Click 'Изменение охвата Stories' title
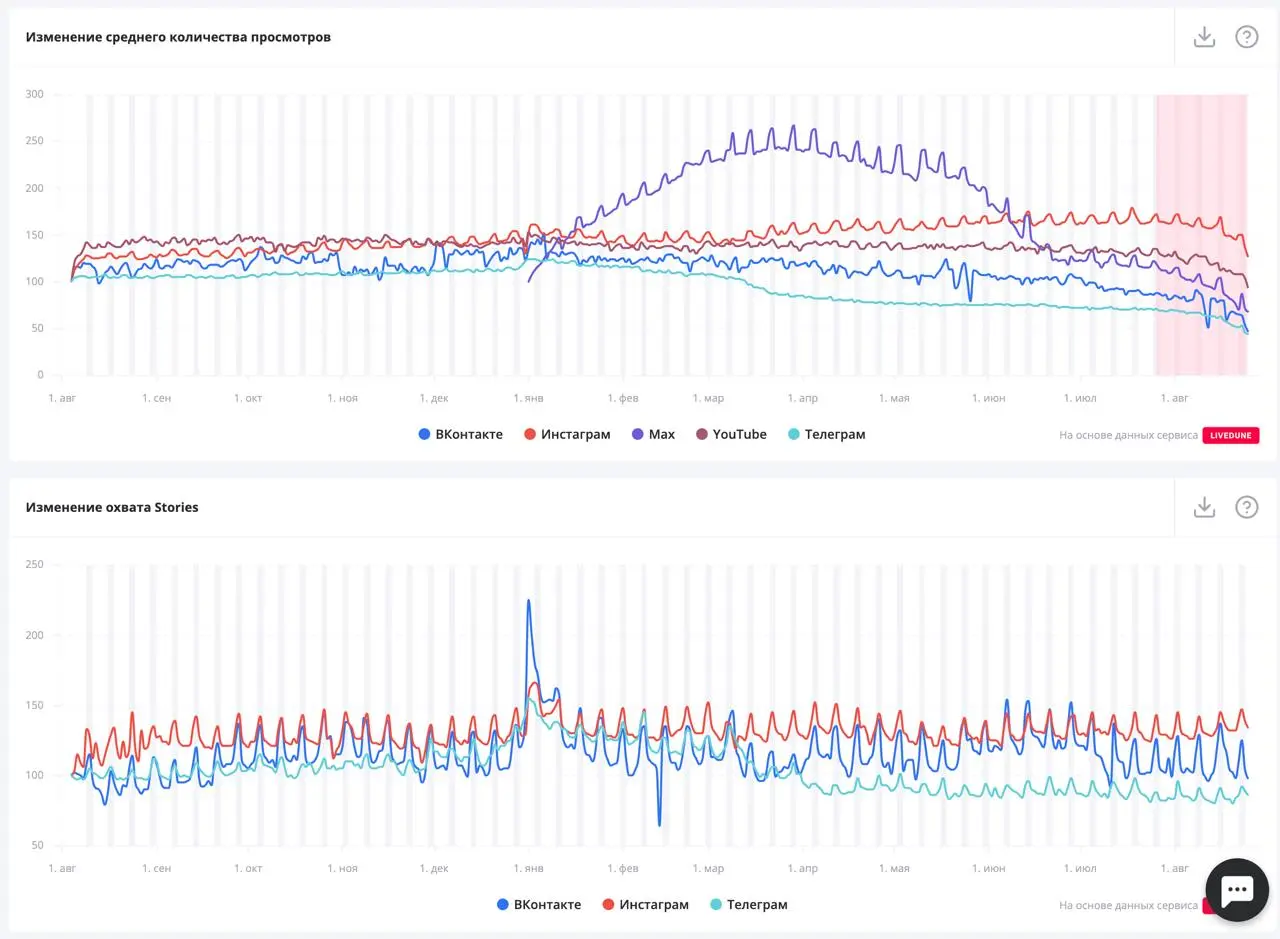 [x=112, y=507]
